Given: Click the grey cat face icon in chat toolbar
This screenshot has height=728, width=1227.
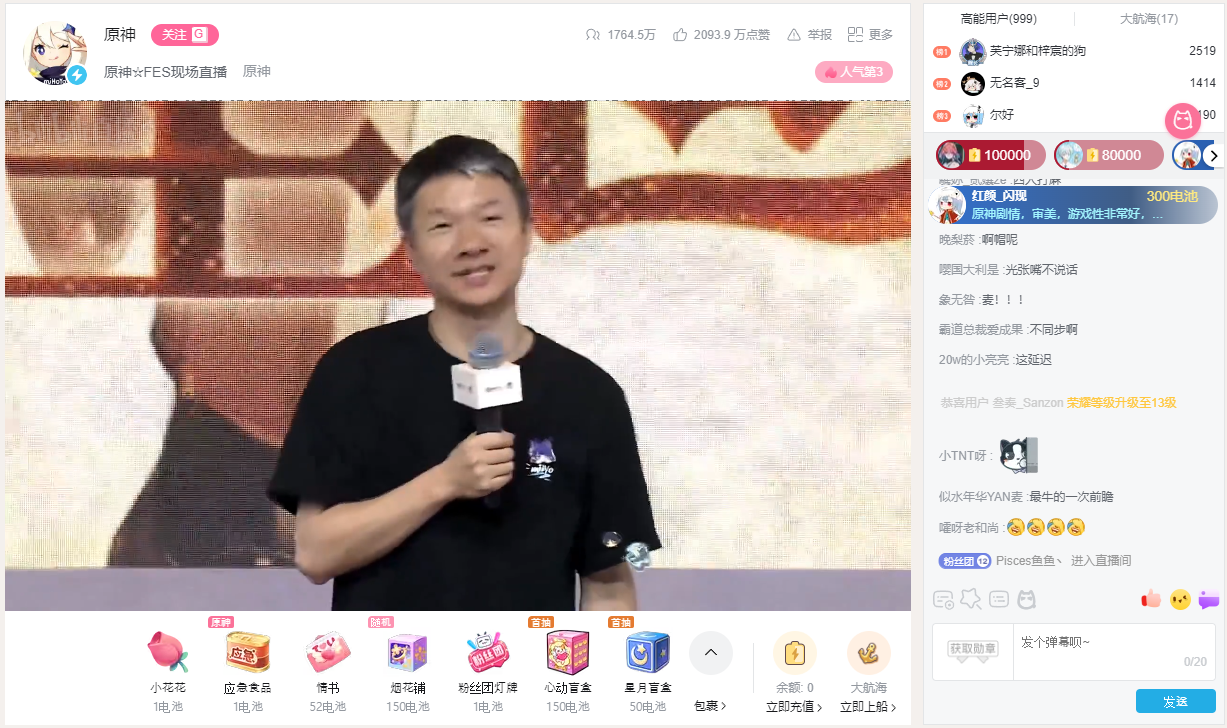Looking at the screenshot, I should tap(1026, 599).
